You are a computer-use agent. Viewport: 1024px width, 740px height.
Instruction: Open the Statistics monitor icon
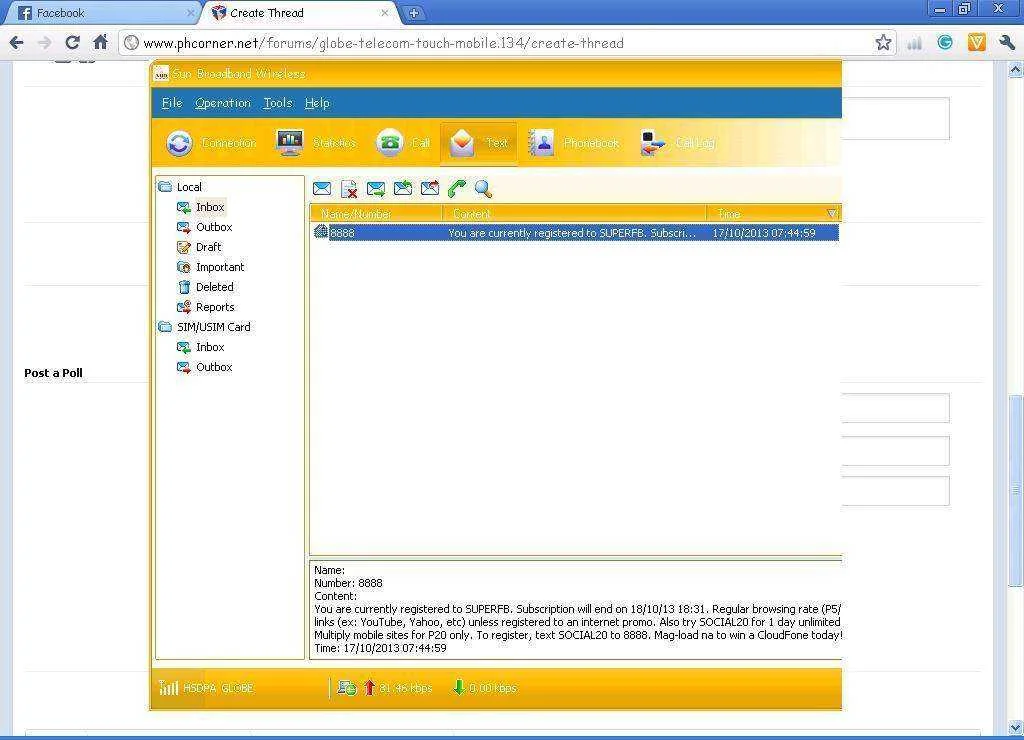click(289, 142)
